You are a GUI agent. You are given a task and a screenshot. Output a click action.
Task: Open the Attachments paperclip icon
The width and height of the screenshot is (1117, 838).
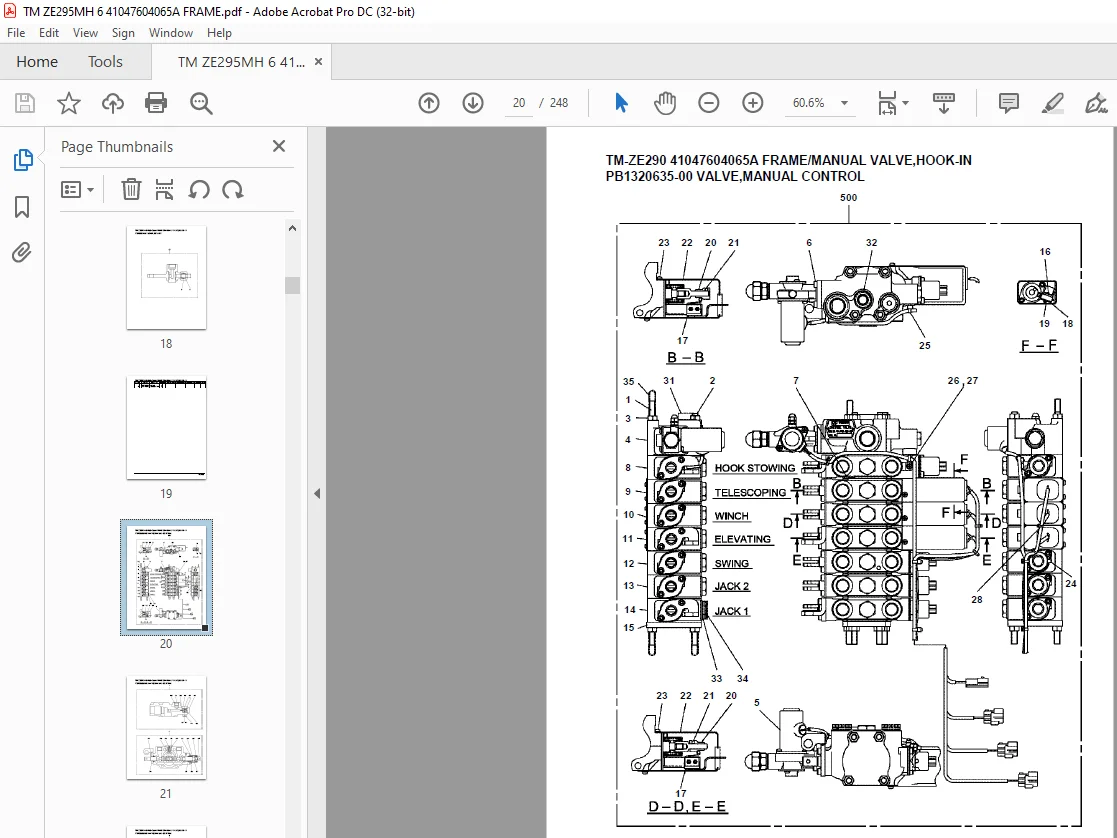pos(22,252)
